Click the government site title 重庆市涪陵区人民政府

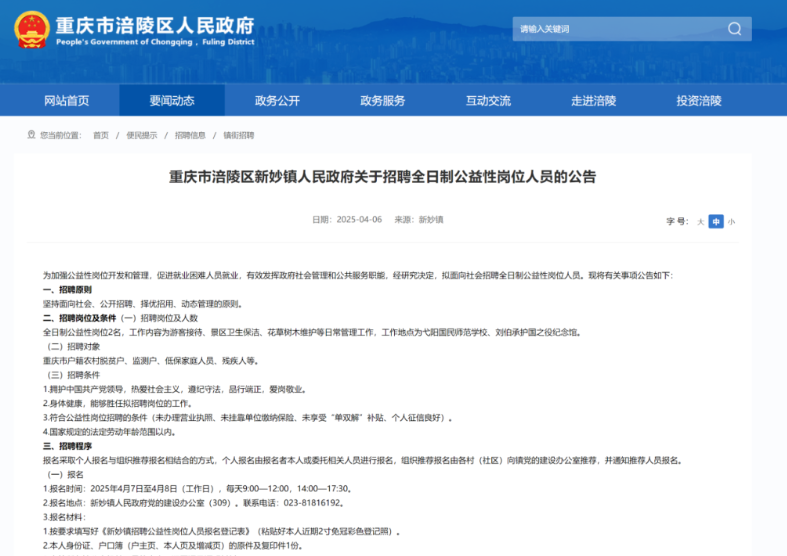[x=155, y=24]
